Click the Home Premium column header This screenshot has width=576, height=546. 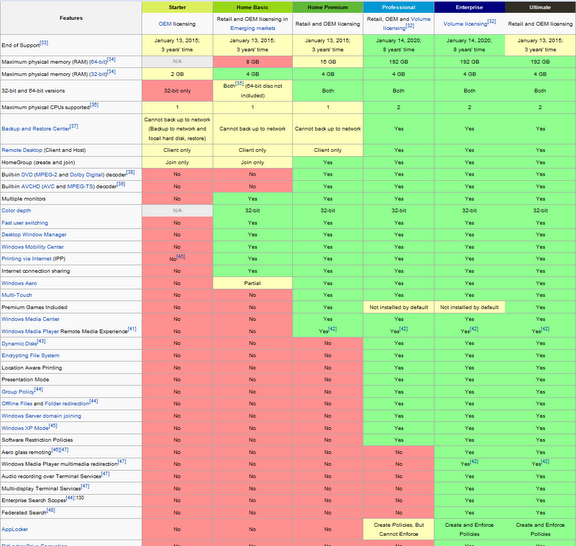328,7
